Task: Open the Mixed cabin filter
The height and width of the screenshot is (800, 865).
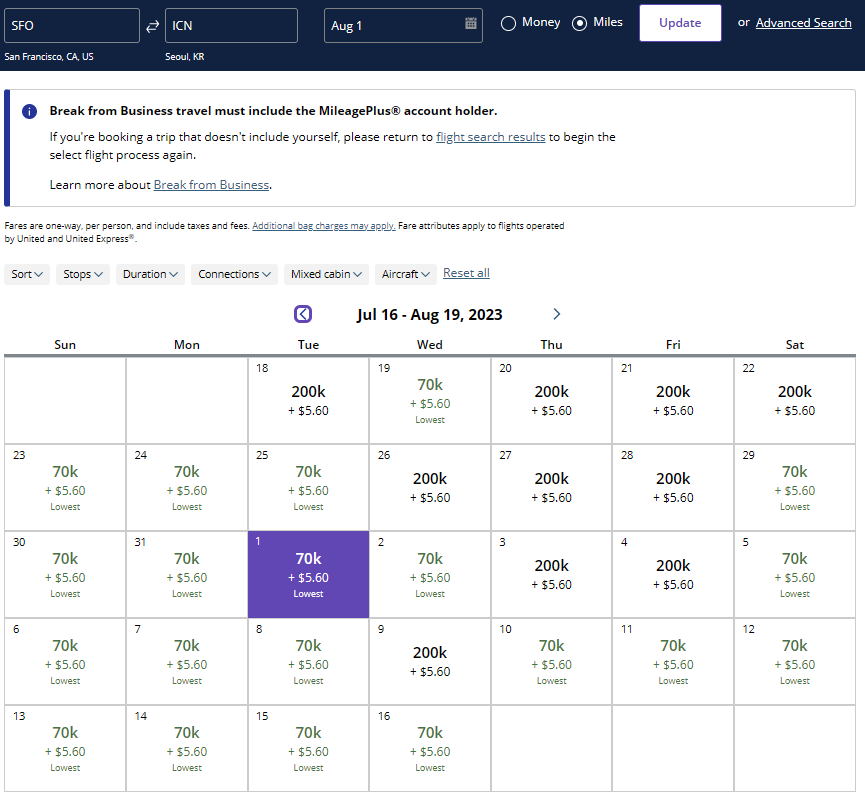Action: (326, 274)
